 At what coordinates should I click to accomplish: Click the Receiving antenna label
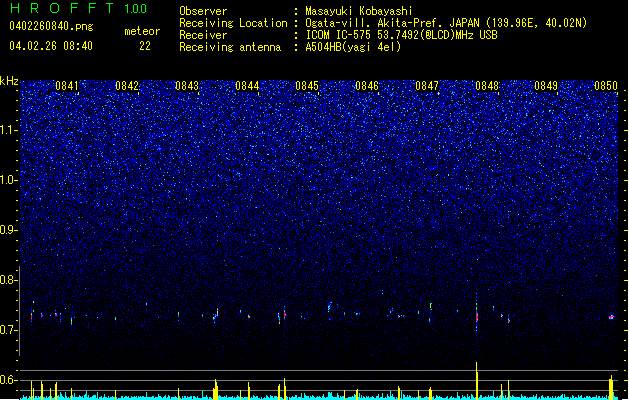coord(230,47)
